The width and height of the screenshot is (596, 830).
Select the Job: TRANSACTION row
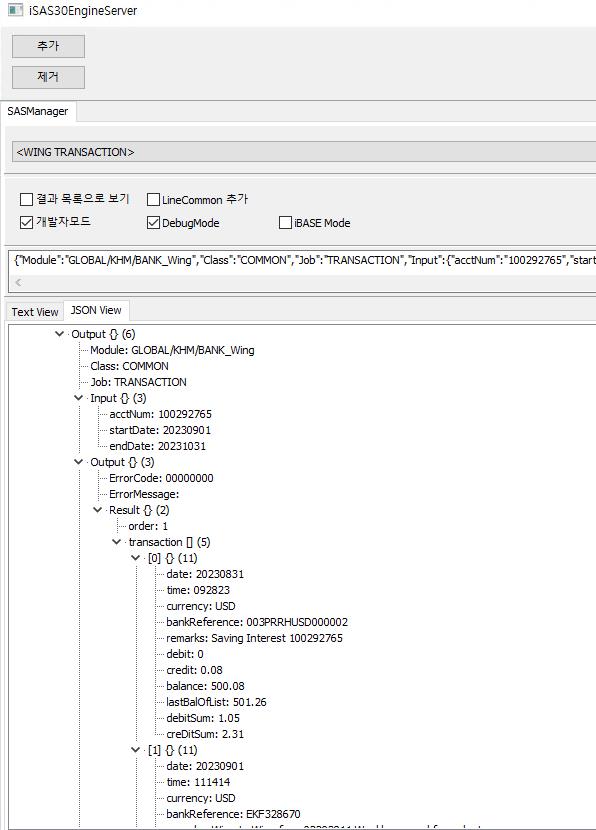click(x=138, y=382)
